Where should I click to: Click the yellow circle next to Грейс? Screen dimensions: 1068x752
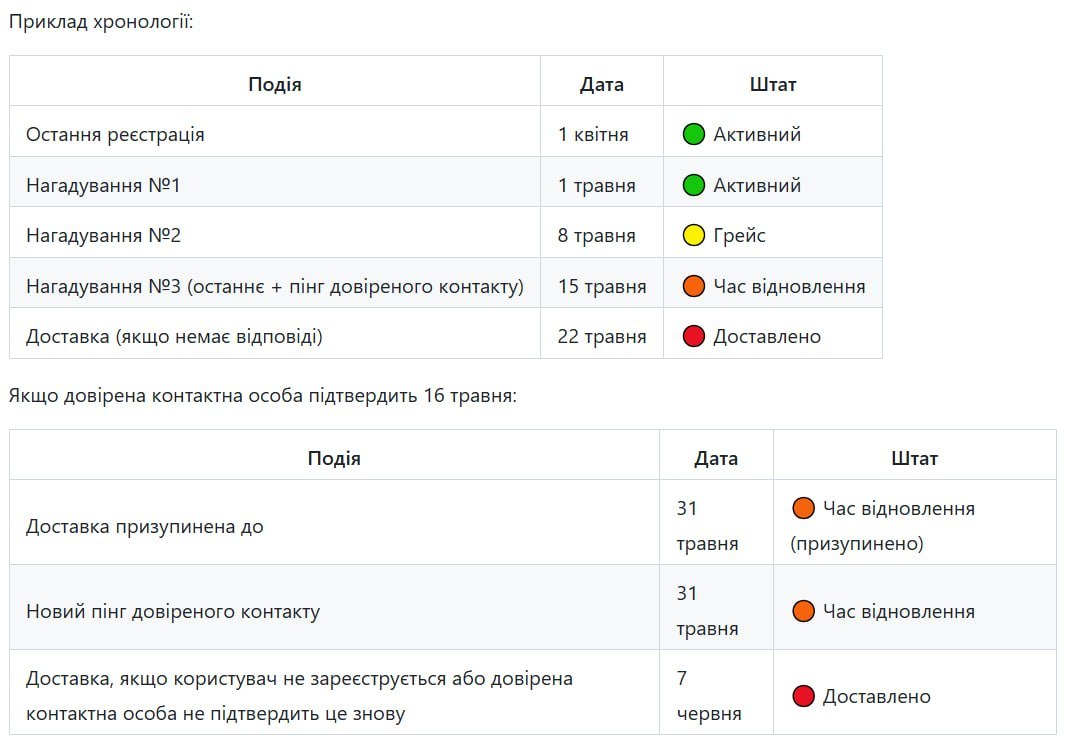click(x=693, y=236)
